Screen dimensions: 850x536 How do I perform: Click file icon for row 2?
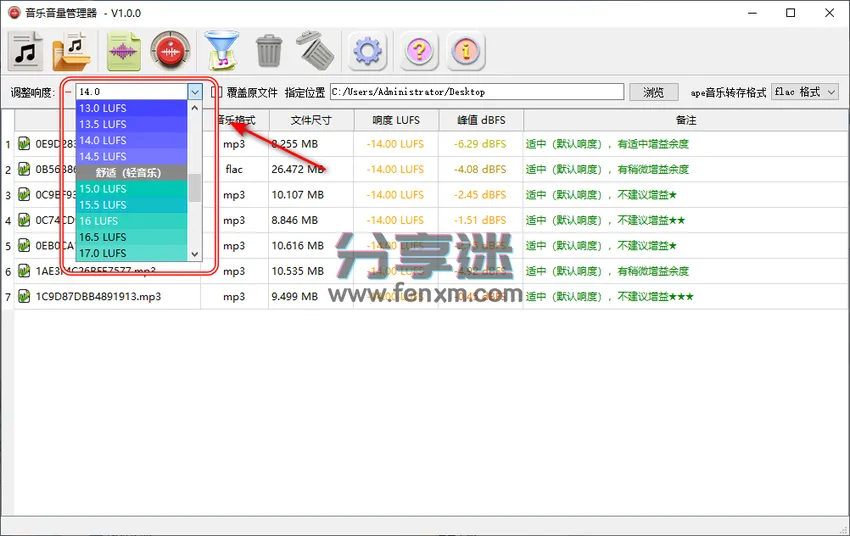pyautogui.click(x=24, y=169)
